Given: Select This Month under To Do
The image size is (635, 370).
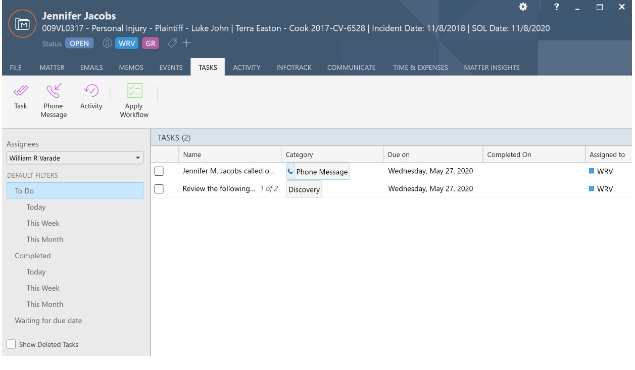Looking at the screenshot, I should (45, 239).
